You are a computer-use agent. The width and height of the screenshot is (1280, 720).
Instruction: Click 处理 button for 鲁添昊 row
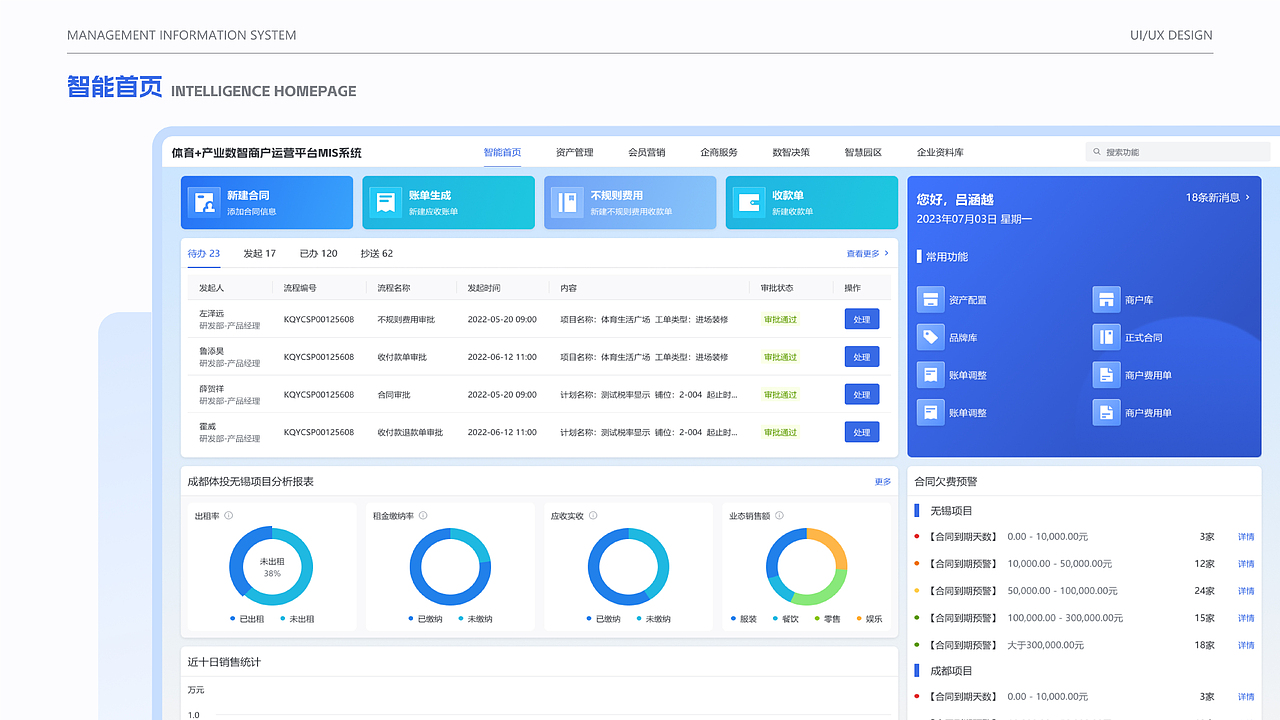pyautogui.click(x=862, y=357)
